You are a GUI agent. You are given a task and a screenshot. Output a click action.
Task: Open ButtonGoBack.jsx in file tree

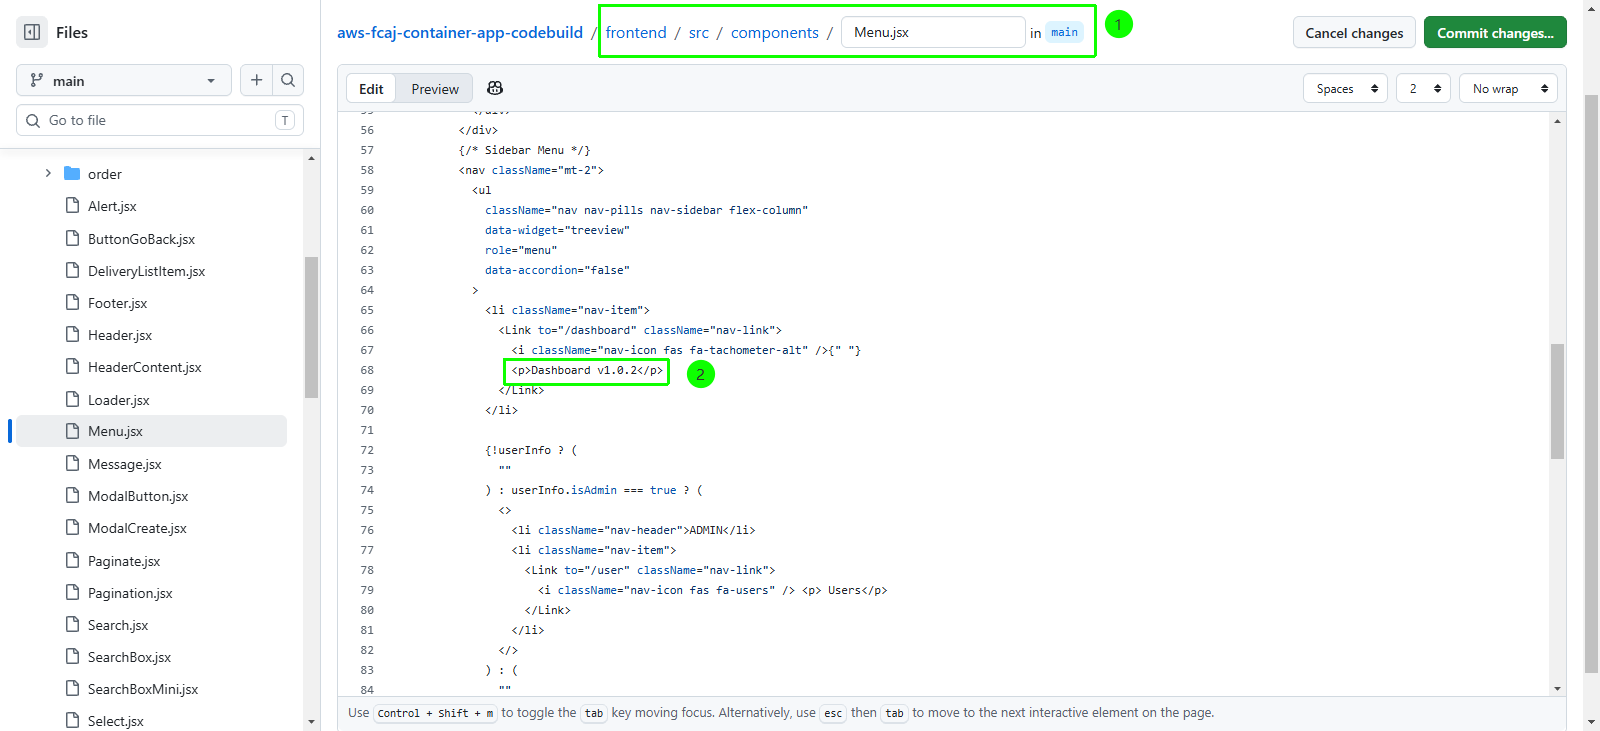141,239
